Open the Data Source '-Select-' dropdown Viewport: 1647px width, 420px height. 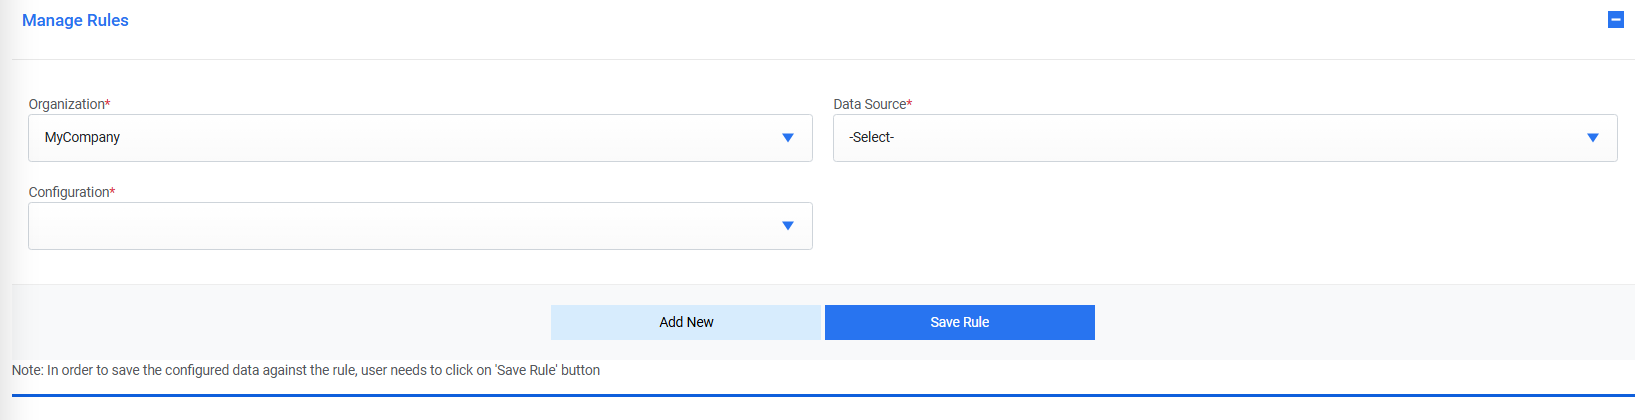coord(1225,138)
